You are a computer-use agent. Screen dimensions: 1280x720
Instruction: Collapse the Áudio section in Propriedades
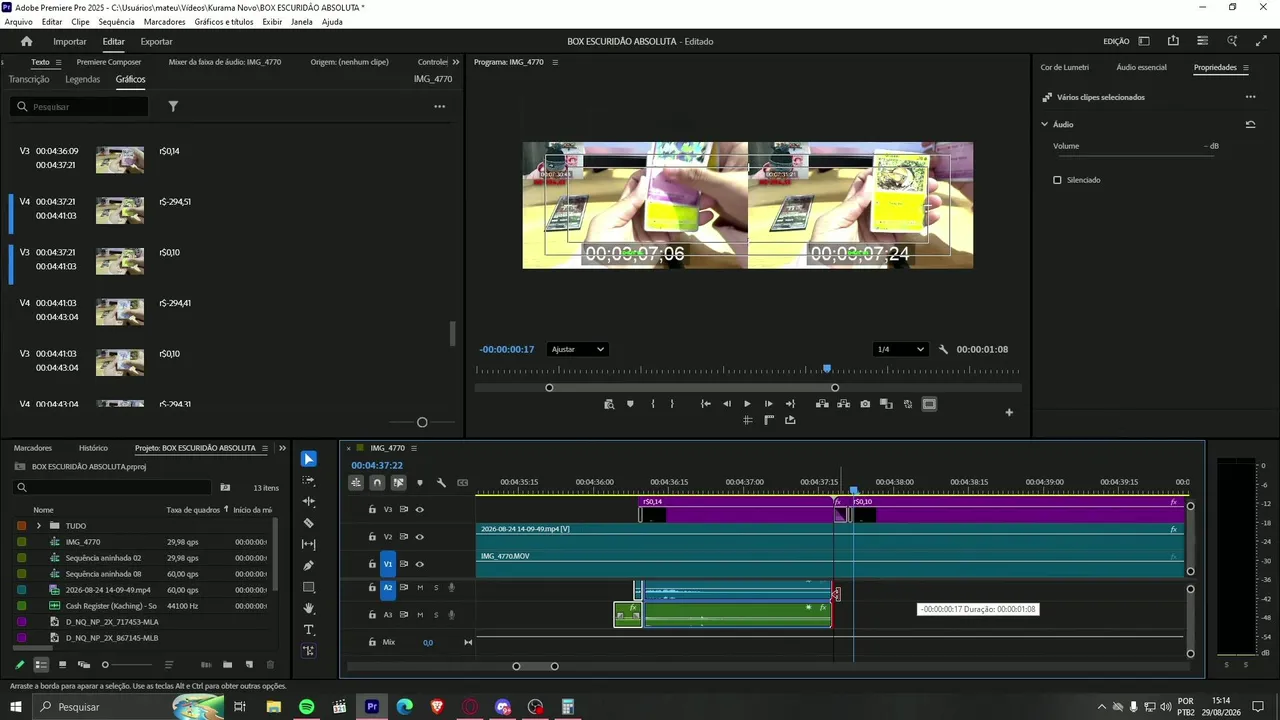point(1045,124)
